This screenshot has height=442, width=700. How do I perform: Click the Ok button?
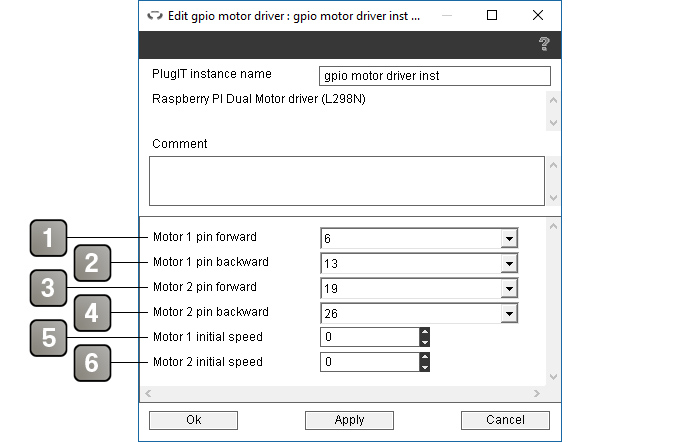193,420
